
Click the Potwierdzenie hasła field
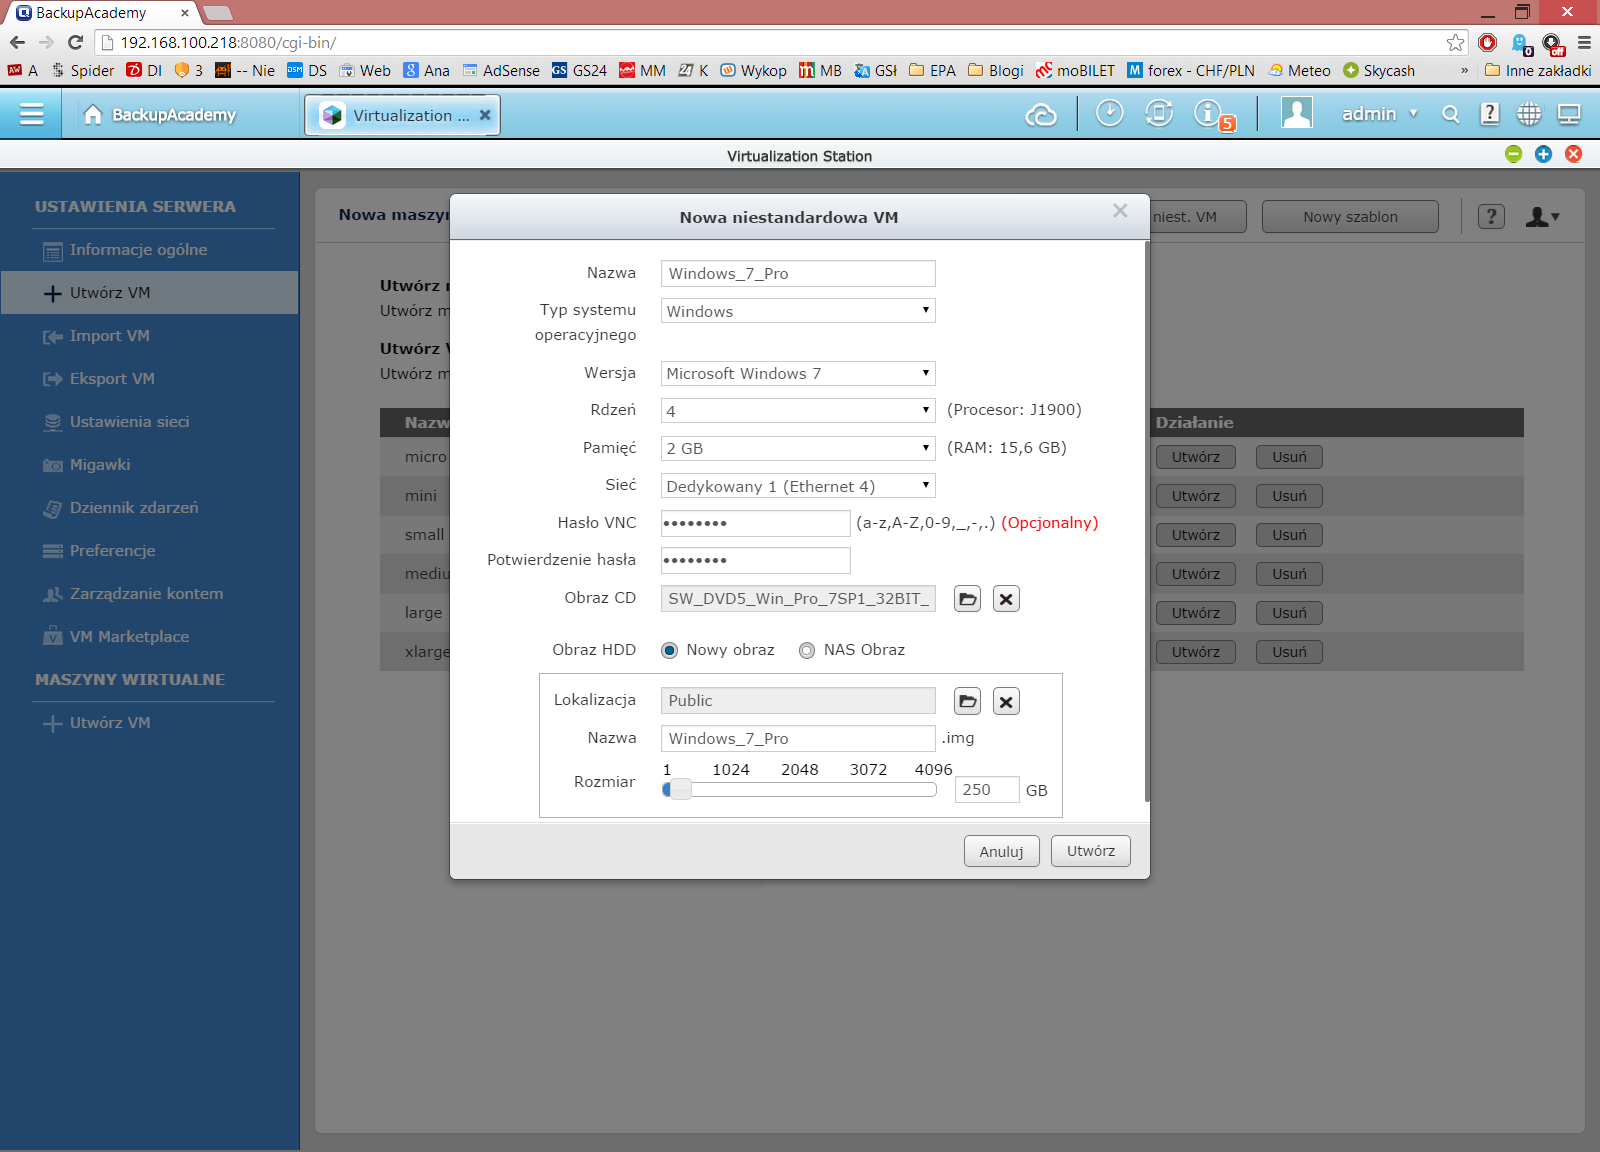(x=755, y=560)
